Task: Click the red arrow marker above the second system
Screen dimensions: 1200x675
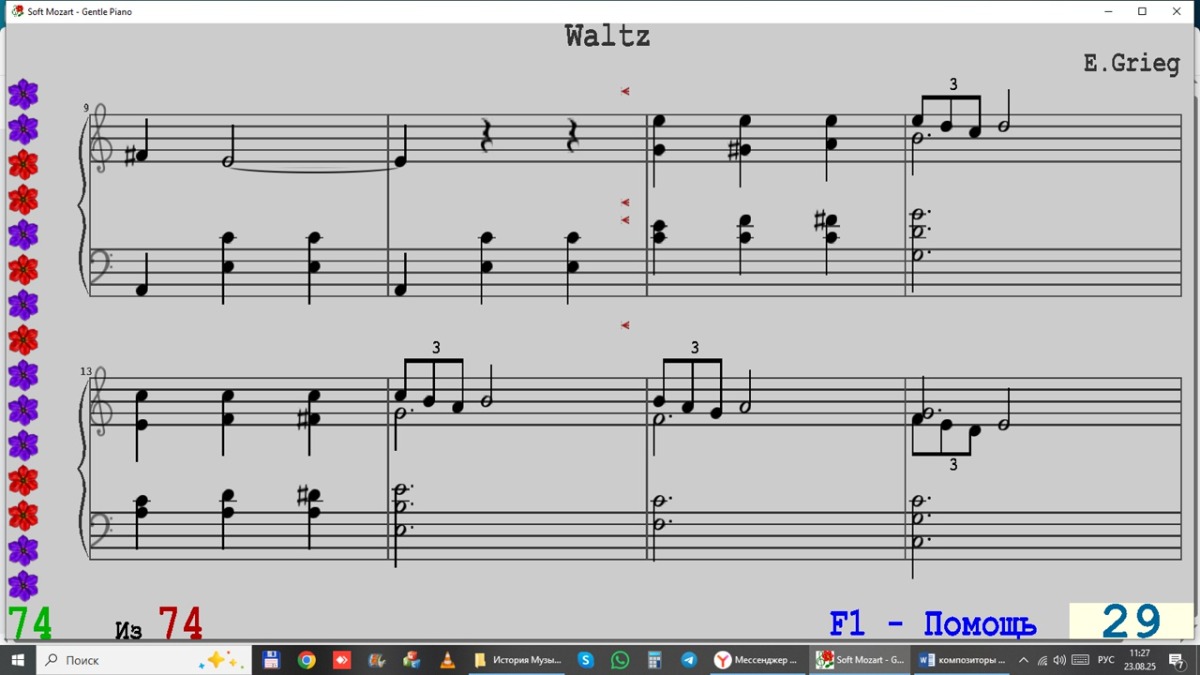Action: point(625,325)
